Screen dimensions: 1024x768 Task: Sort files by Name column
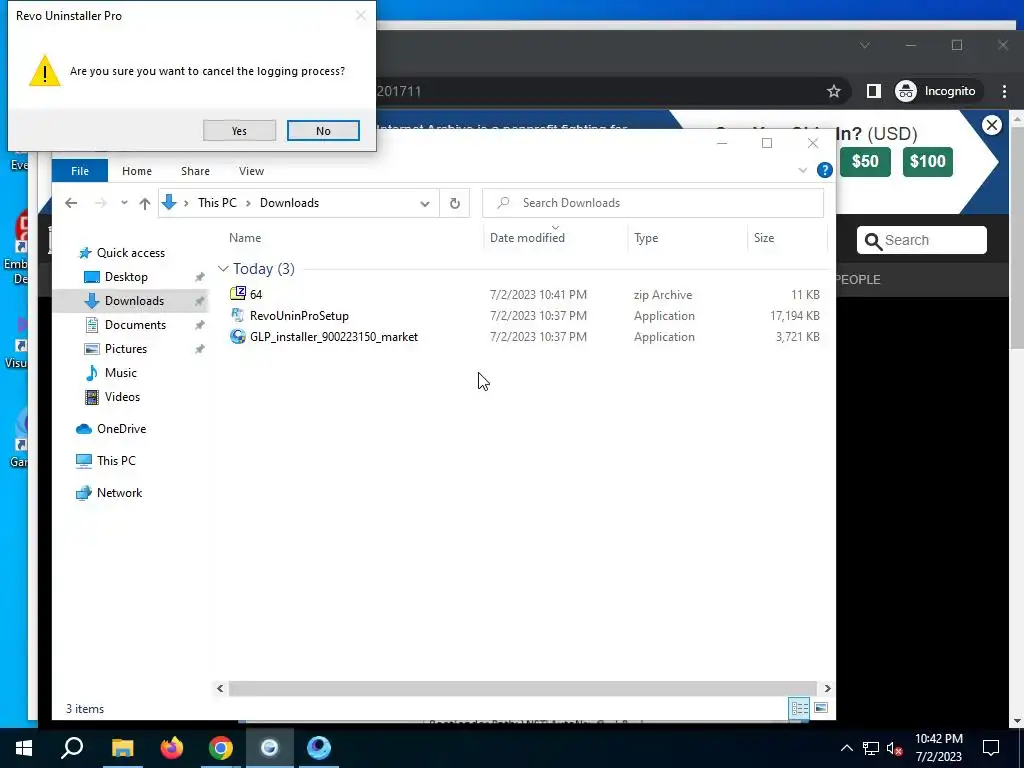point(245,238)
